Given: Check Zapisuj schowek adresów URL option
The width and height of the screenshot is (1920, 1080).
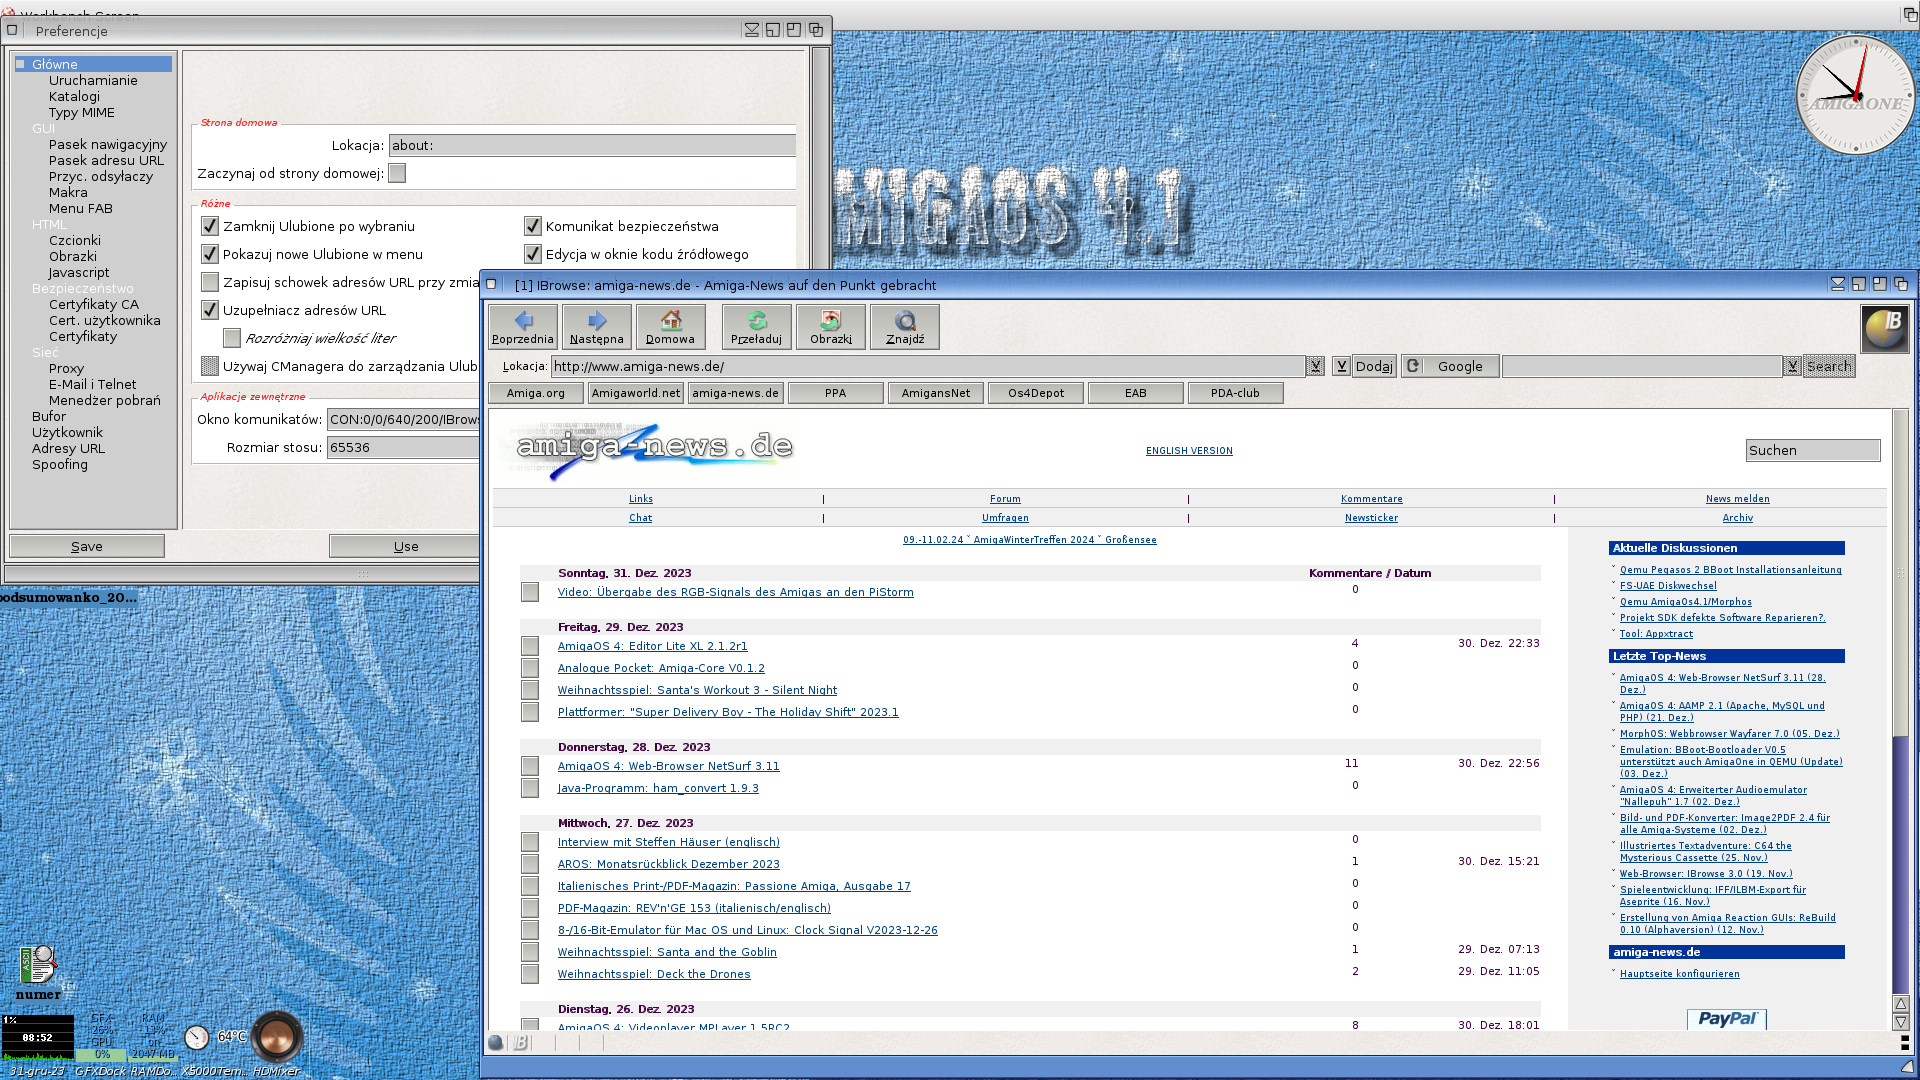Looking at the screenshot, I should 210,282.
